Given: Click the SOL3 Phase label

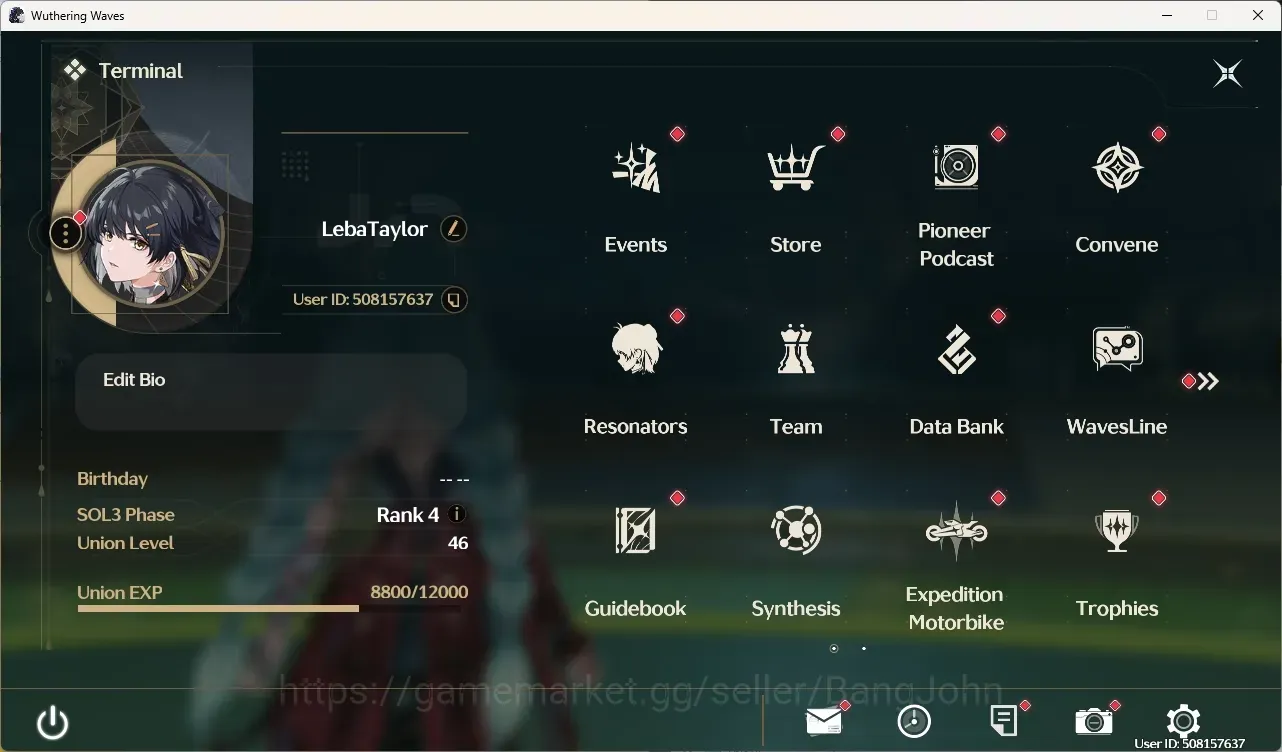Looking at the screenshot, I should (126, 515).
